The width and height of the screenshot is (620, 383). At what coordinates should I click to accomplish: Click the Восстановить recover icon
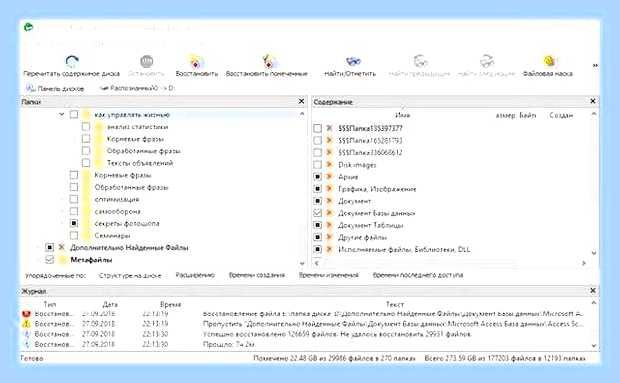(x=197, y=61)
